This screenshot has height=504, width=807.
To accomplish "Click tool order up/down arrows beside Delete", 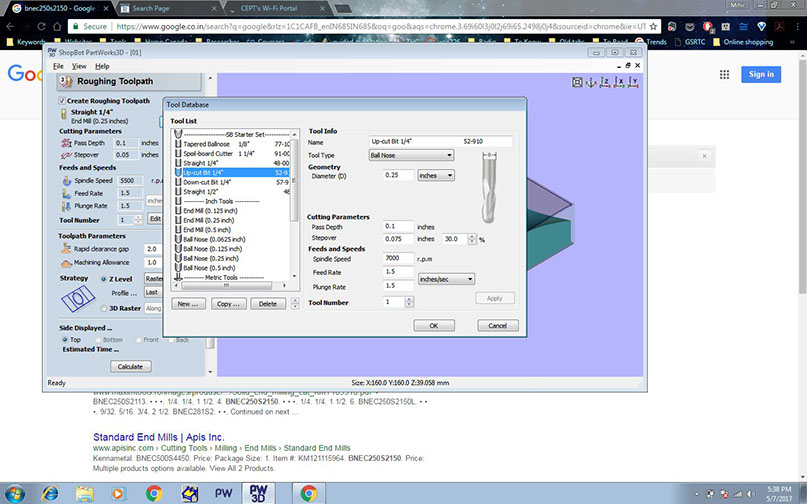I will click(295, 304).
